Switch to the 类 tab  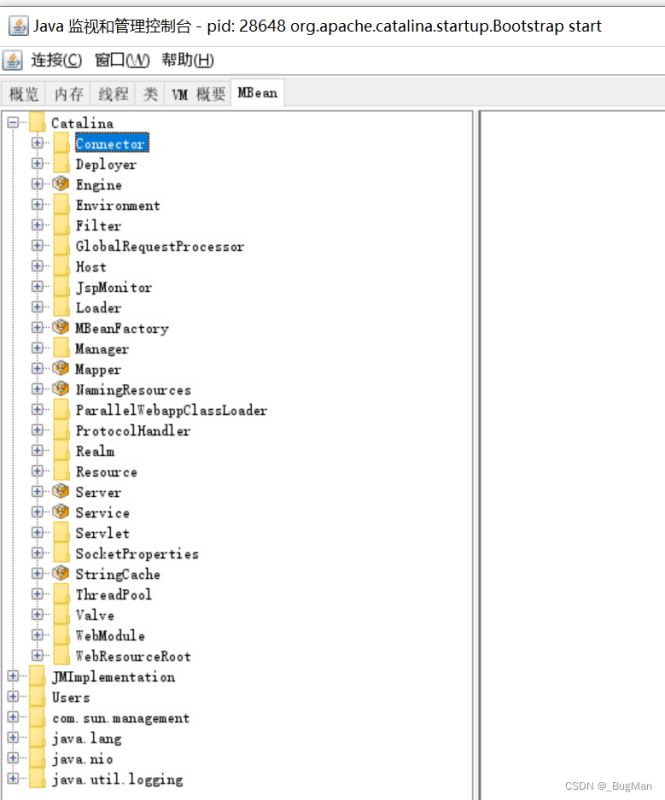click(x=150, y=94)
